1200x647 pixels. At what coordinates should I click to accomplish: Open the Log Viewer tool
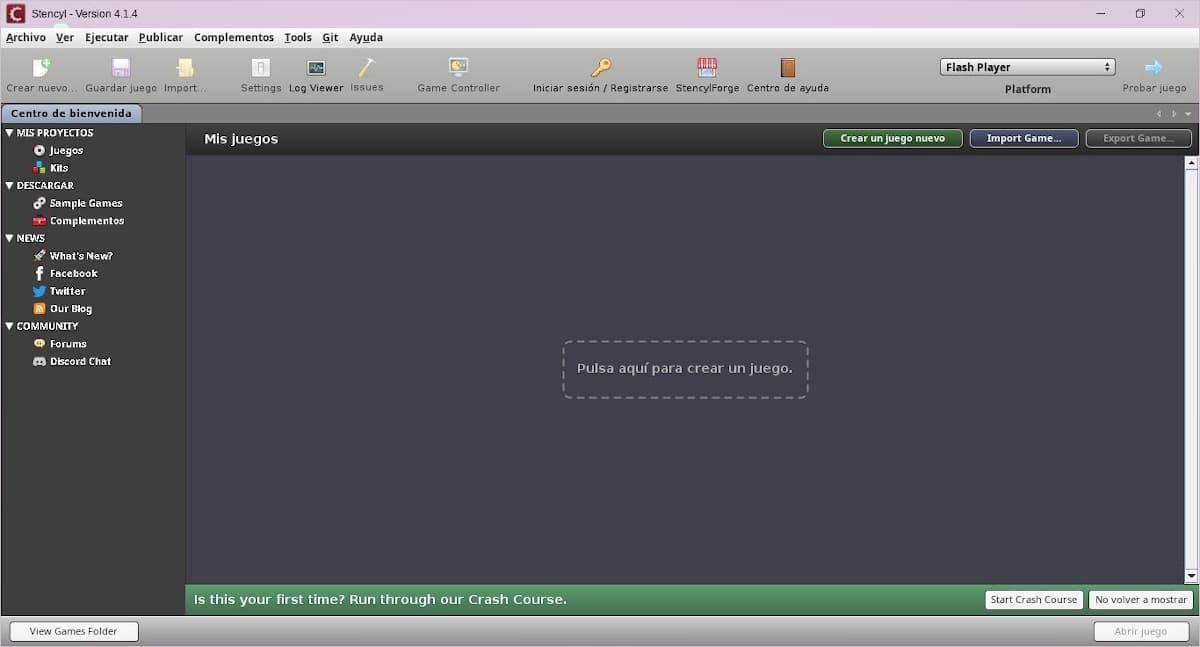[x=316, y=68]
